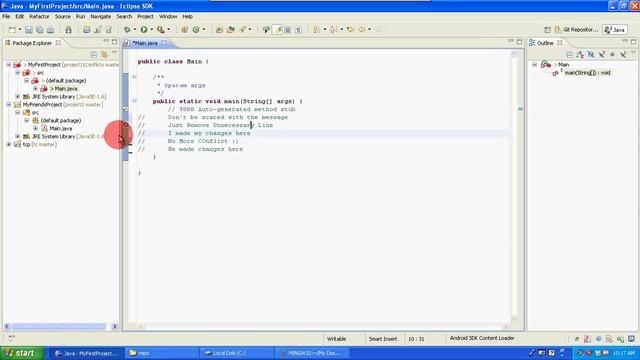The height and width of the screenshot is (360, 640).
Task: Expand the tcp project node
Action: click(9, 144)
